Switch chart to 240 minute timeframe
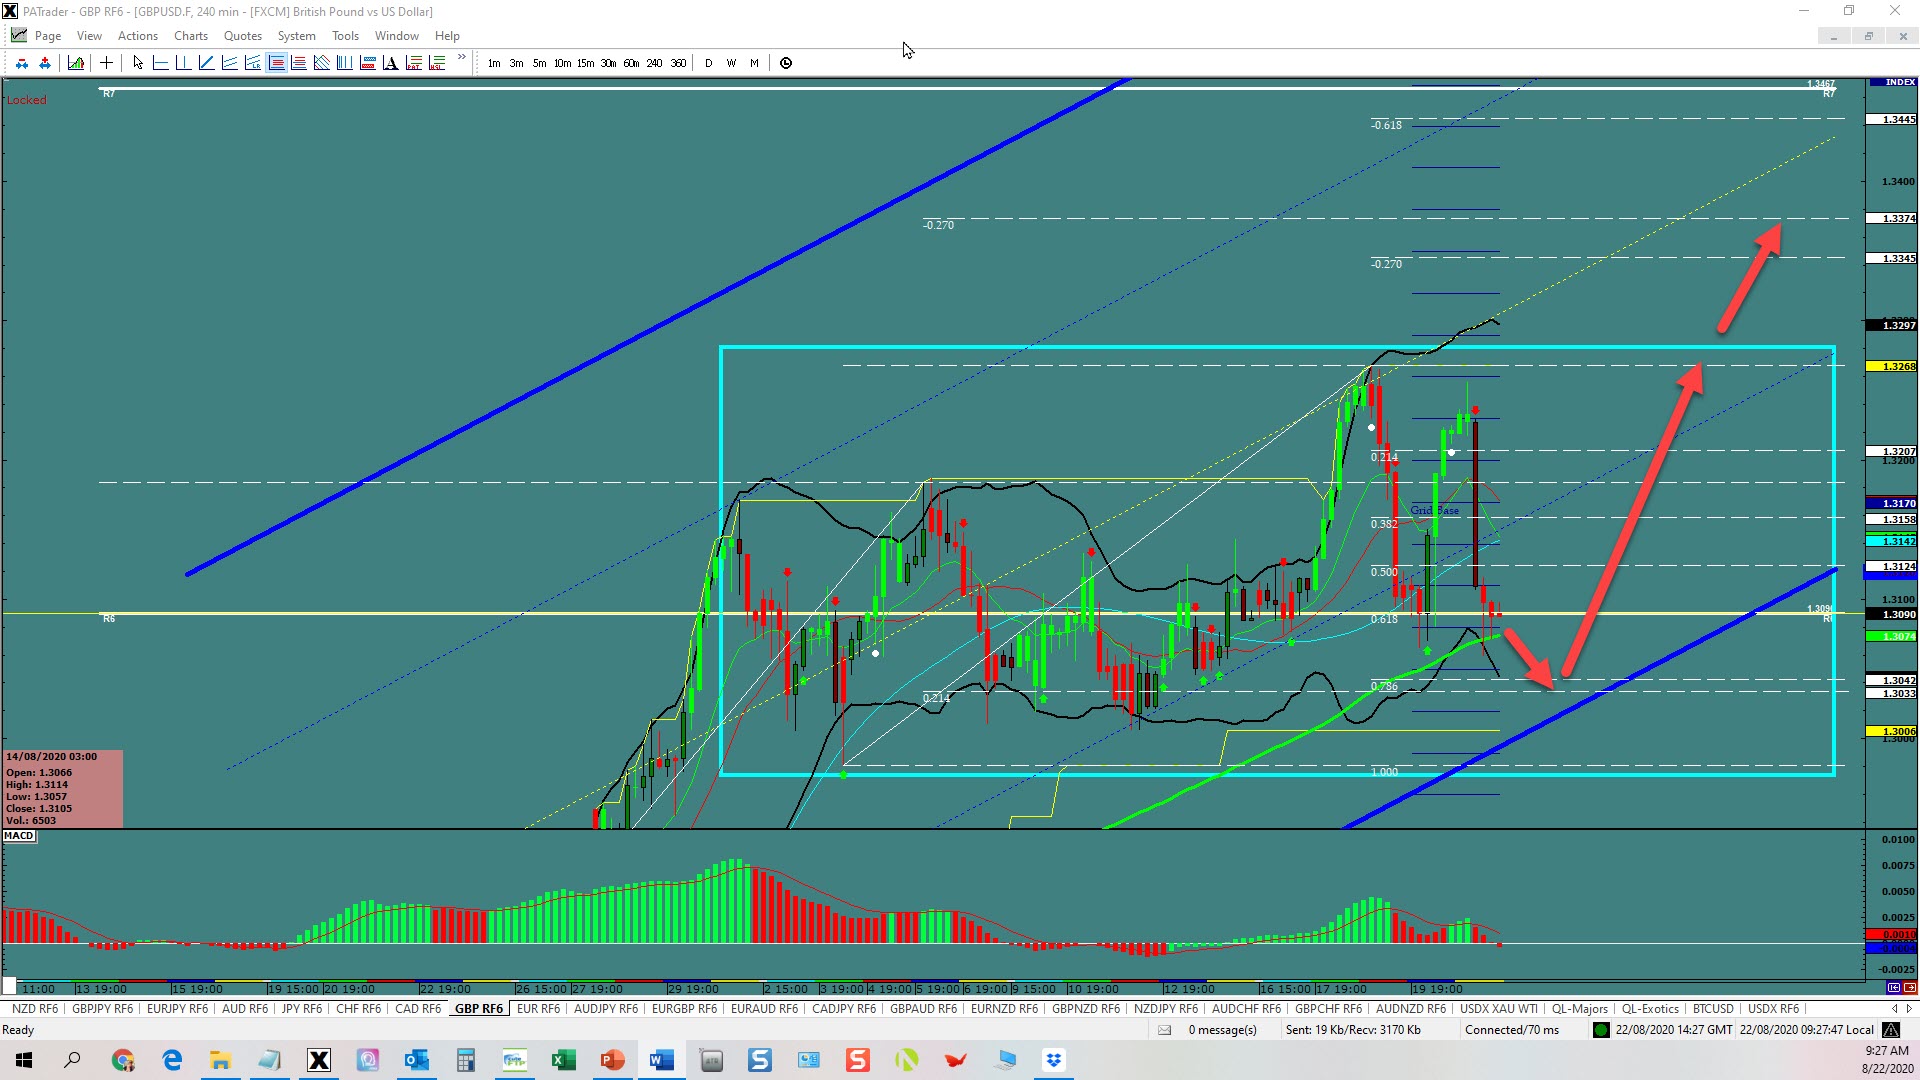Screen dimensions: 1920x1080 pyautogui.click(x=654, y=63)
